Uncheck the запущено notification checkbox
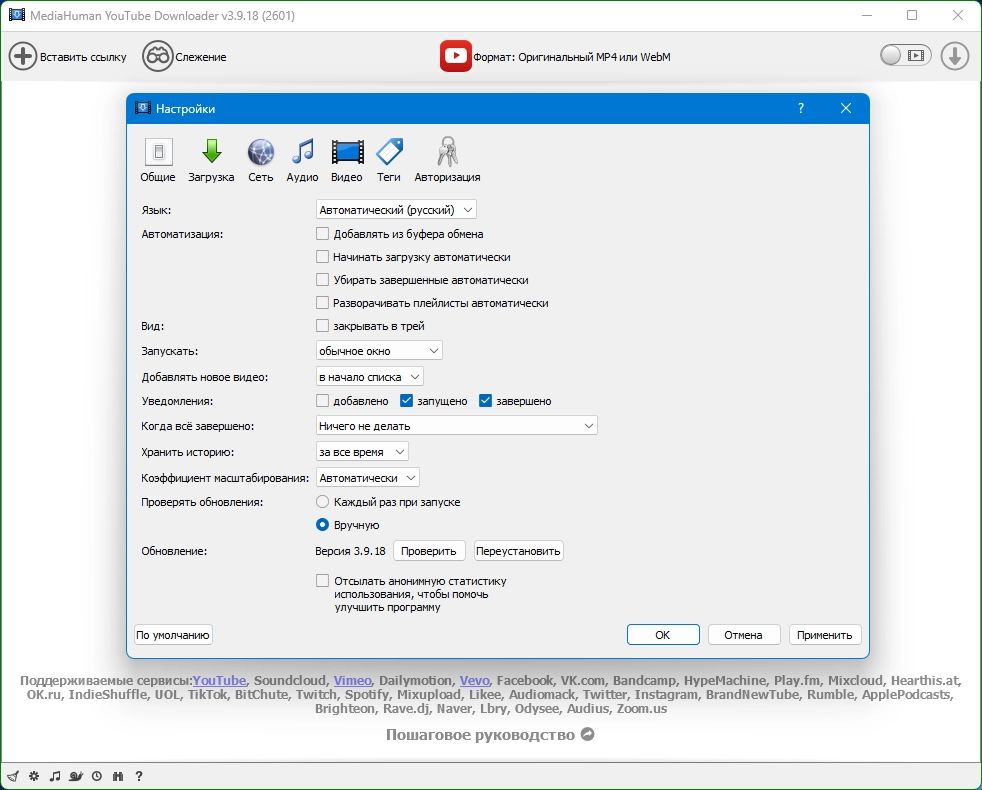This screenshot has width=982, height=790. [406, 401]
